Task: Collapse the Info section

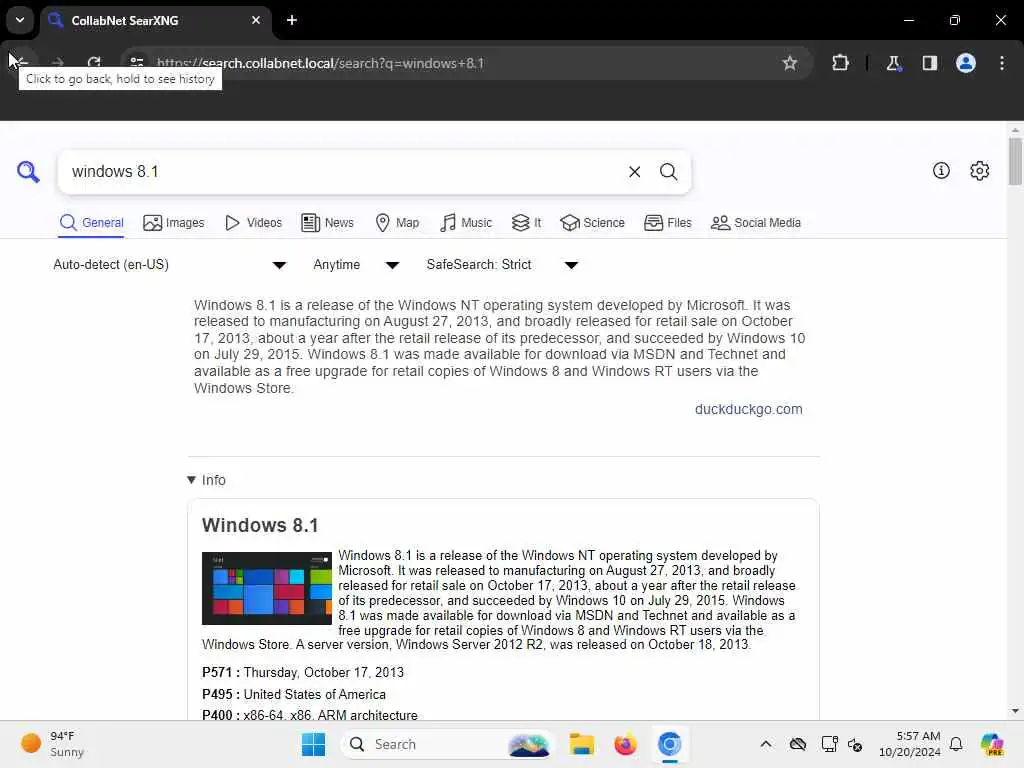Action: click(206, 480)
